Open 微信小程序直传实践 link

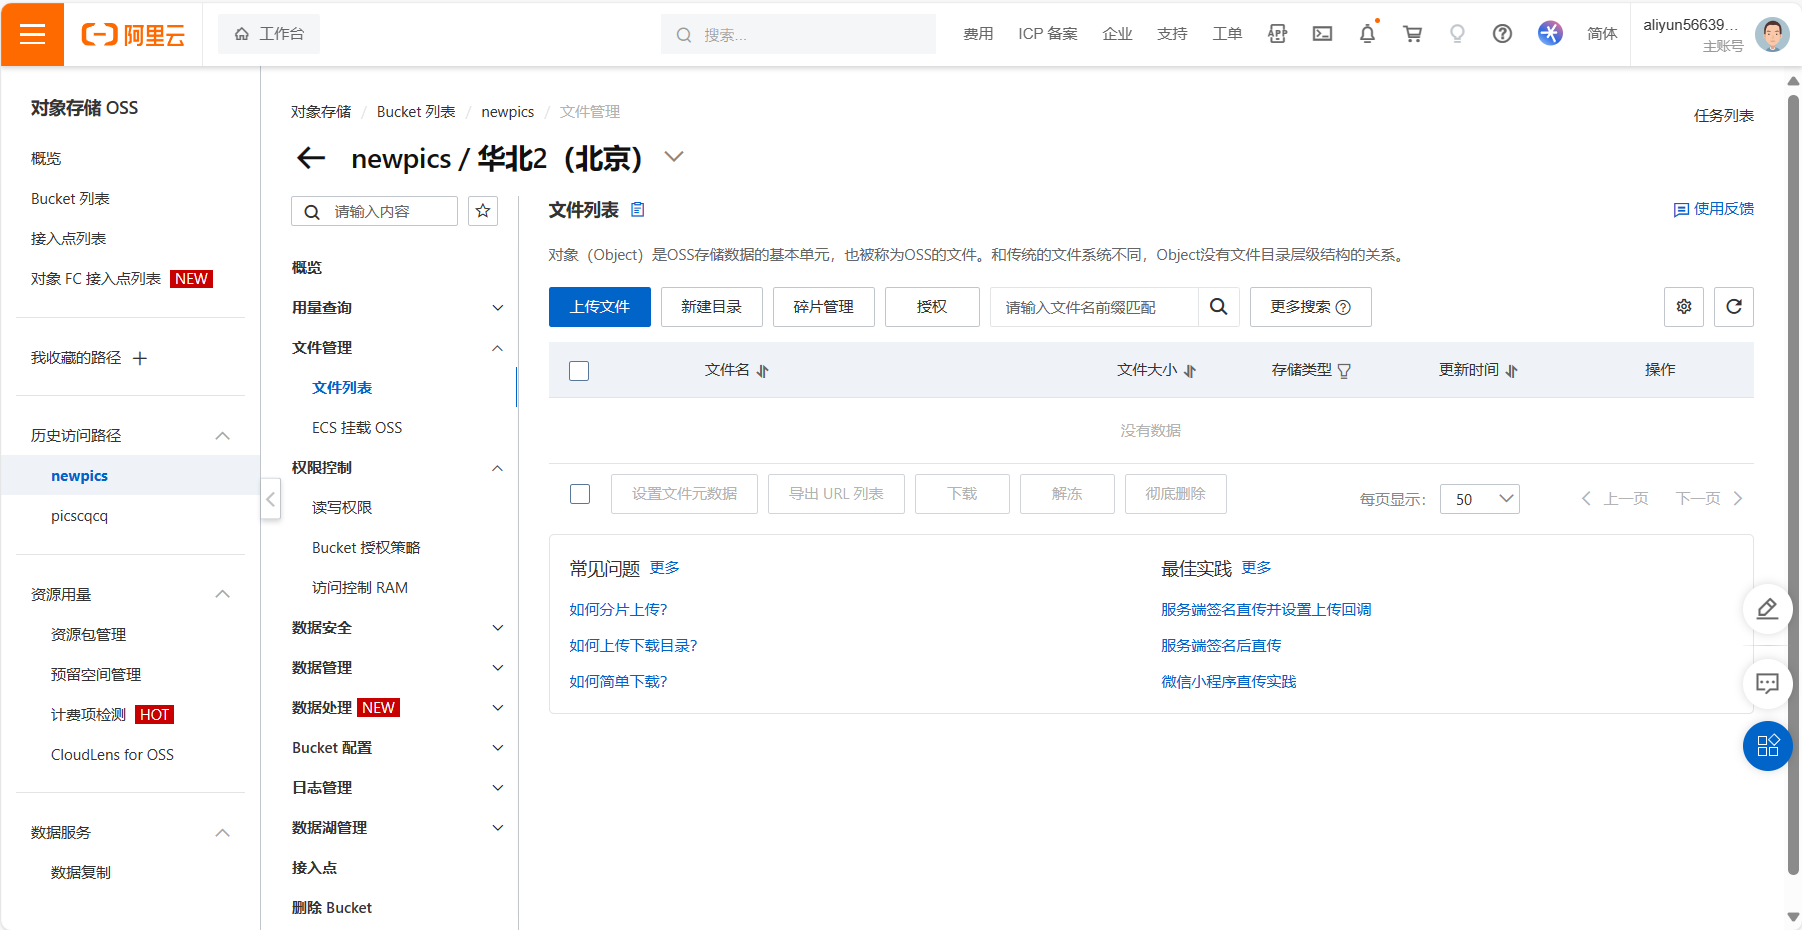1228,682
